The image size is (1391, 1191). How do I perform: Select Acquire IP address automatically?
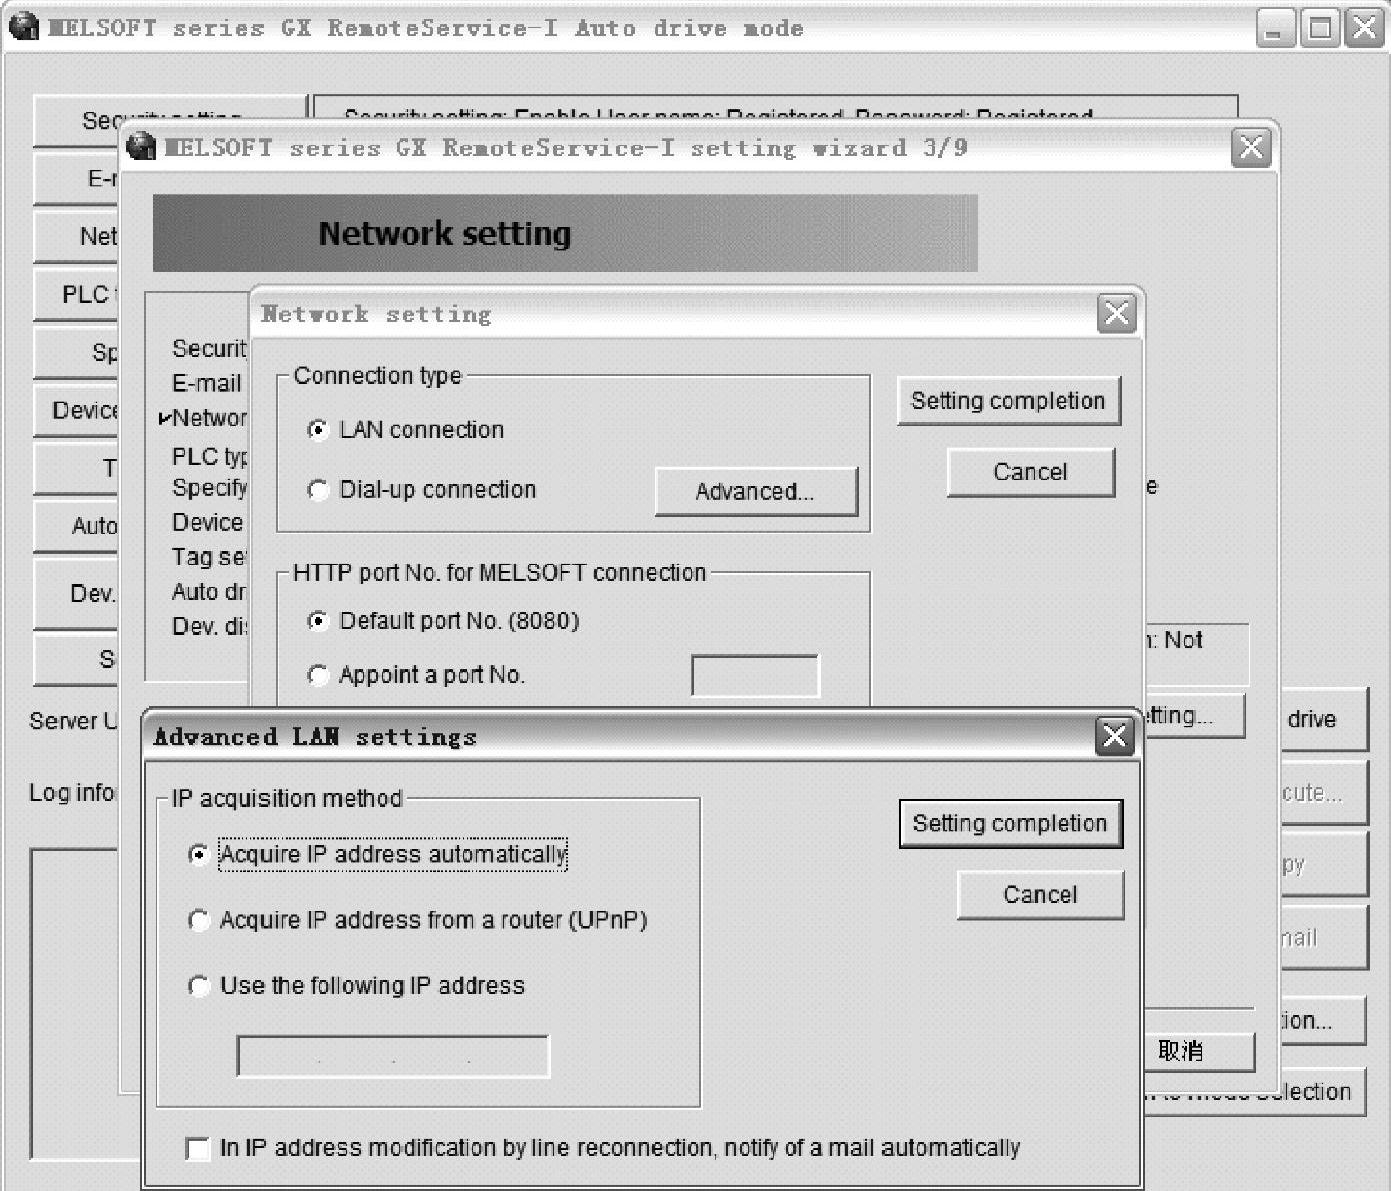(x=199, y=854)
